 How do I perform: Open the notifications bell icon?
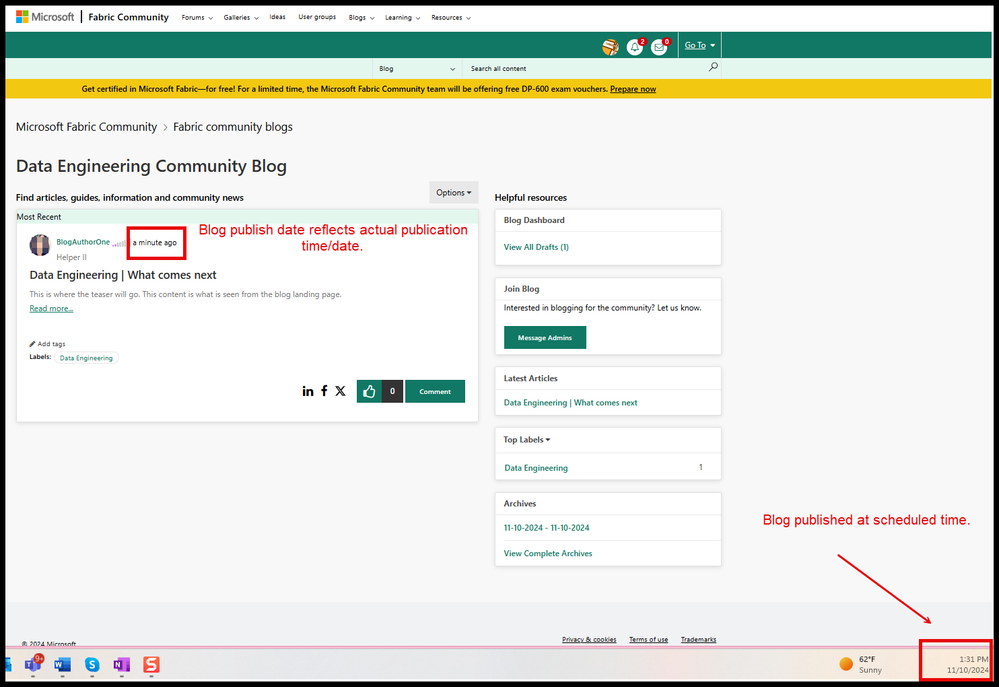[x=635, y=47]
